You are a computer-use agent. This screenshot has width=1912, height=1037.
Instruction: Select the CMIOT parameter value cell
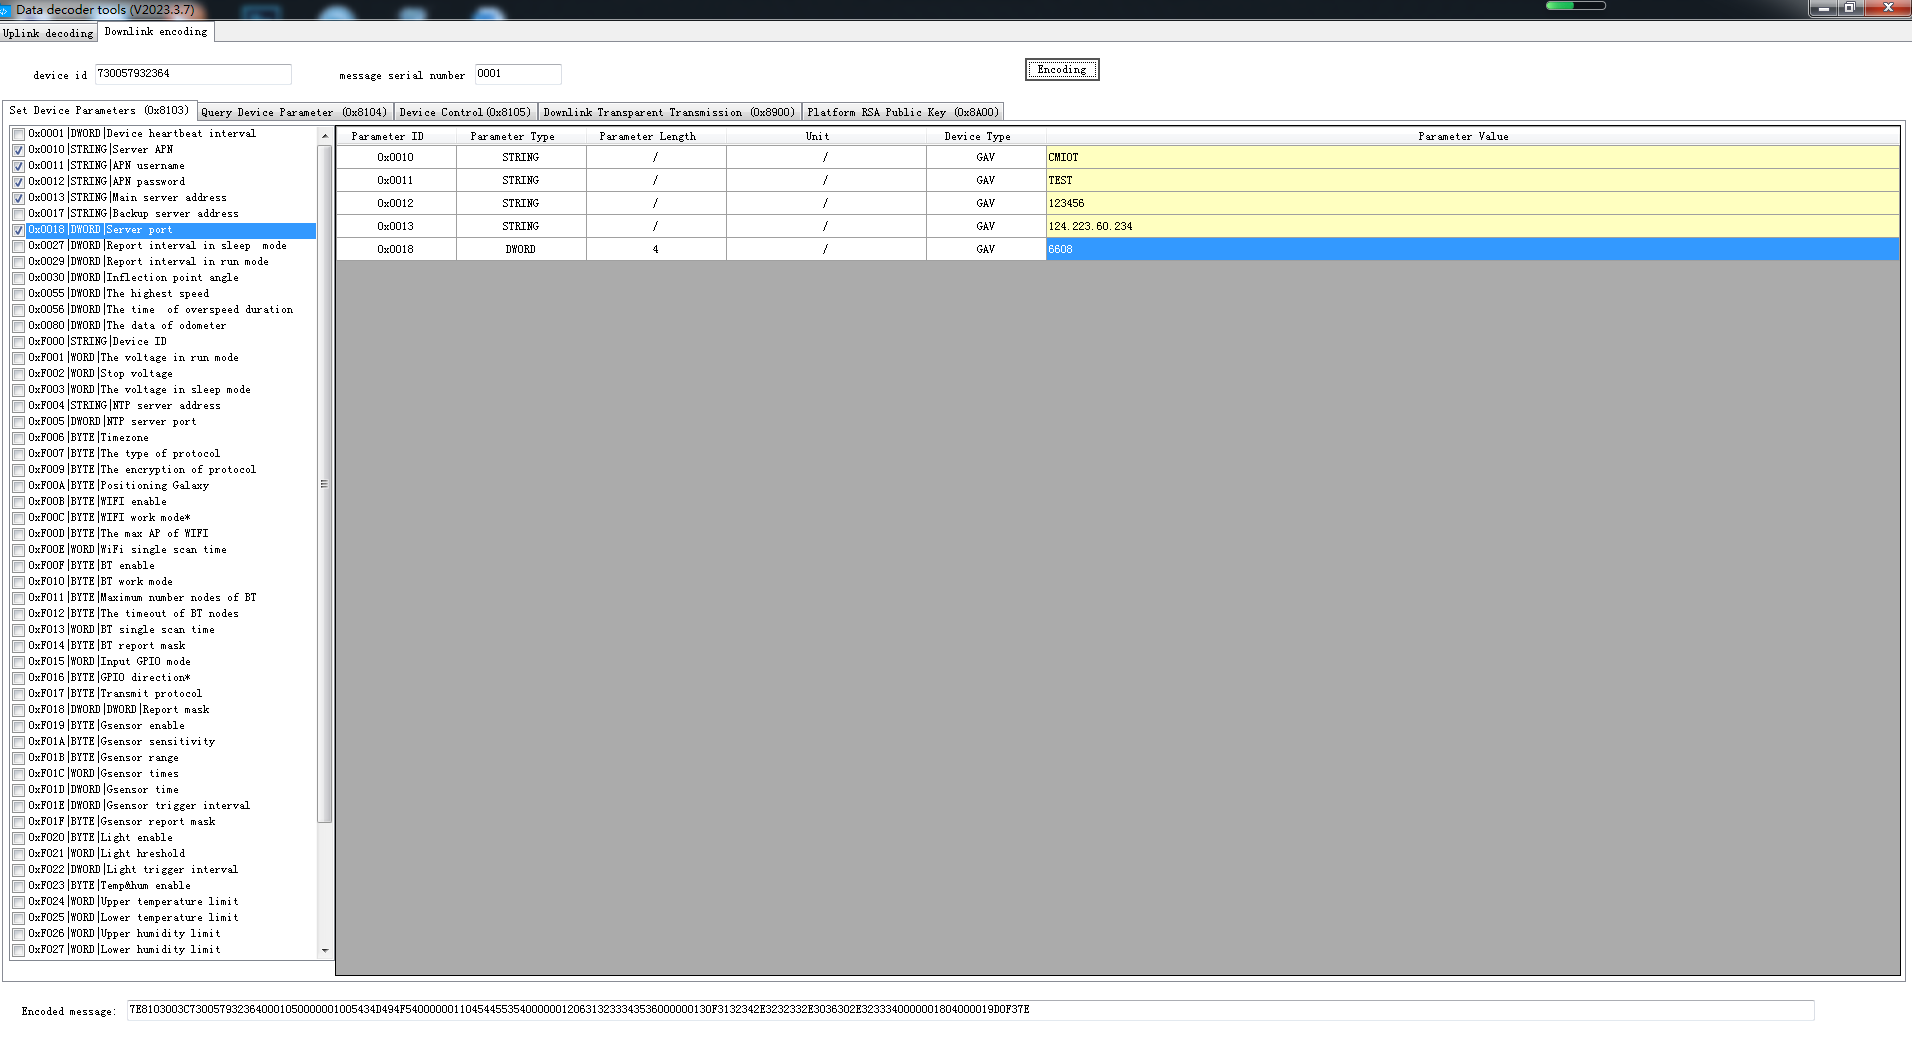pos(1471,158)
